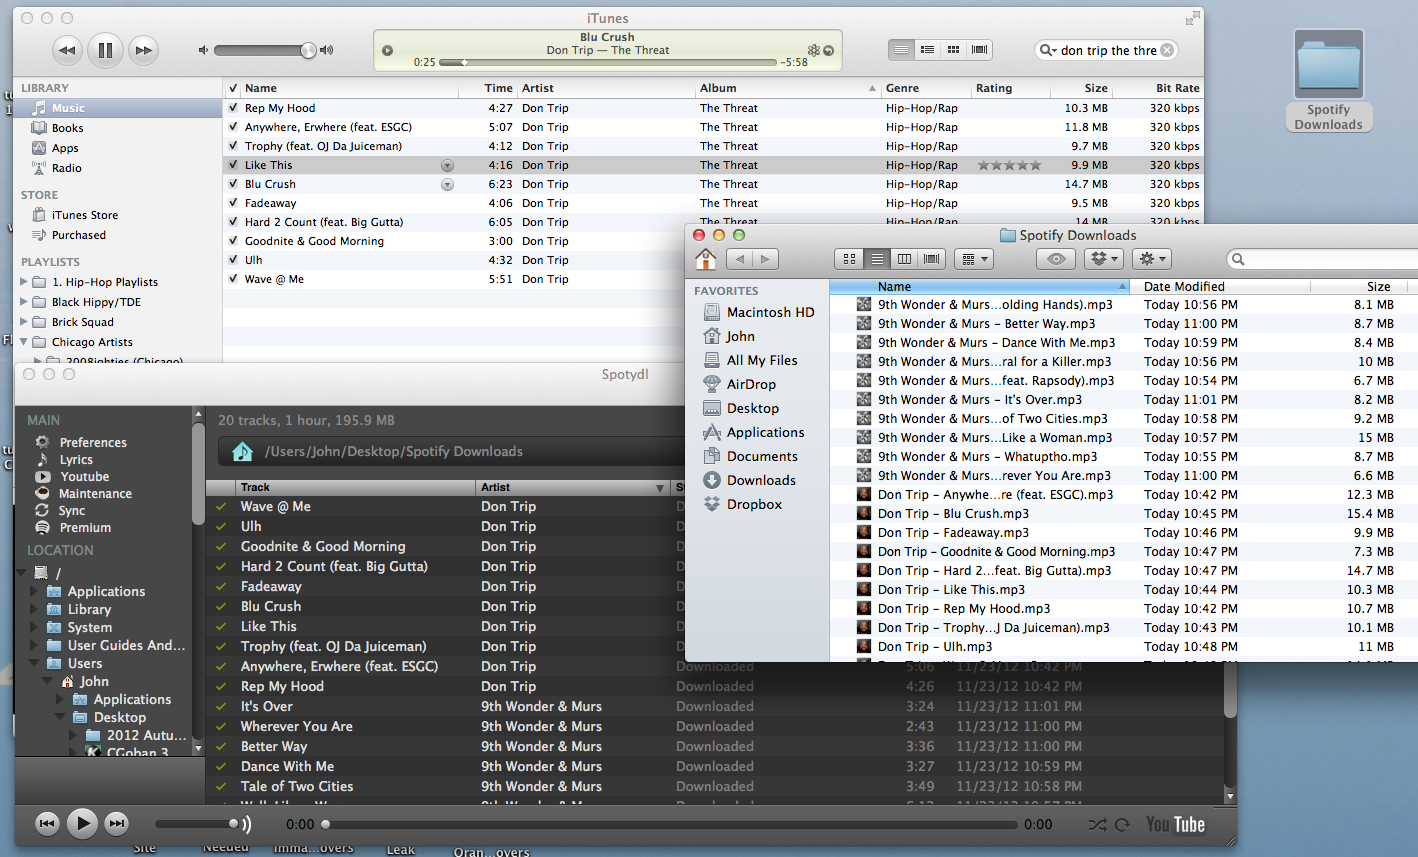Select Music in iTunes library sidebar
This screenshot has height=857, width=1418.
tap(118, 108)
